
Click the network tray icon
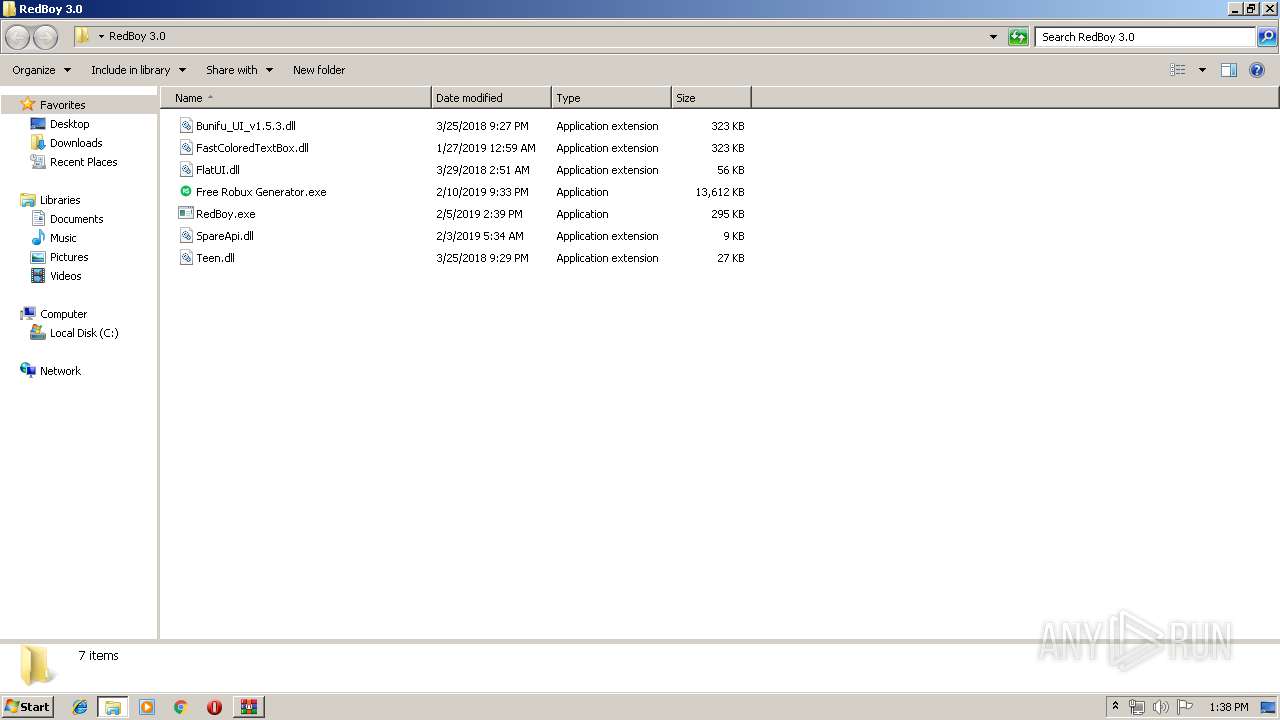[x=1137, y=707]
